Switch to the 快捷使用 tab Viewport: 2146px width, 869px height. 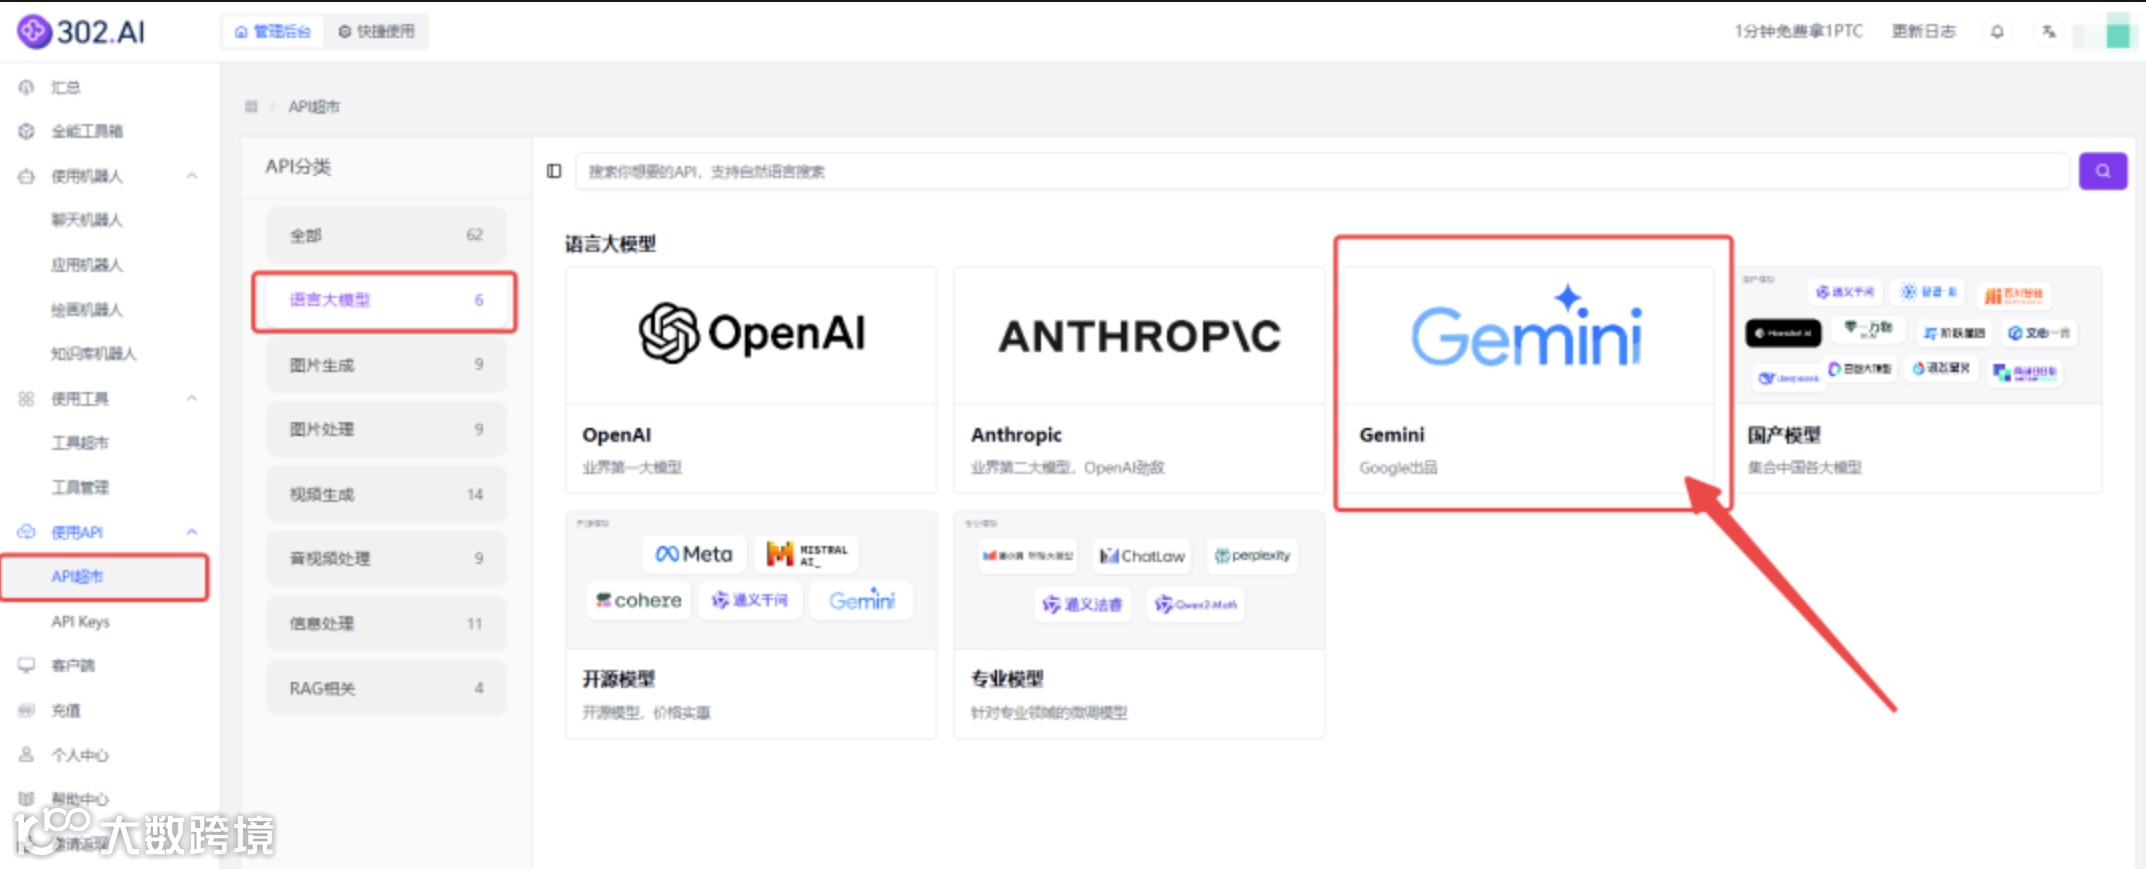[x=376, y=32]
